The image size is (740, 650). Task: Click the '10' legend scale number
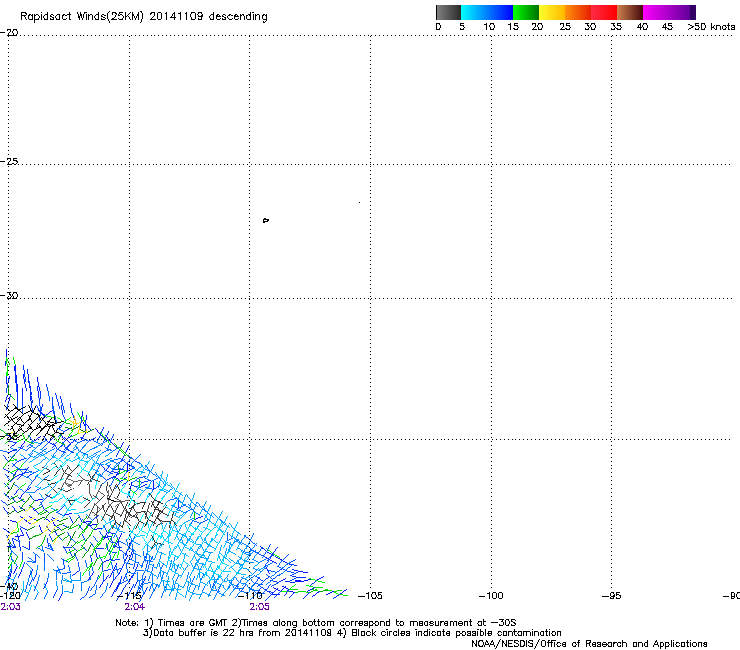tap(489, 27)
